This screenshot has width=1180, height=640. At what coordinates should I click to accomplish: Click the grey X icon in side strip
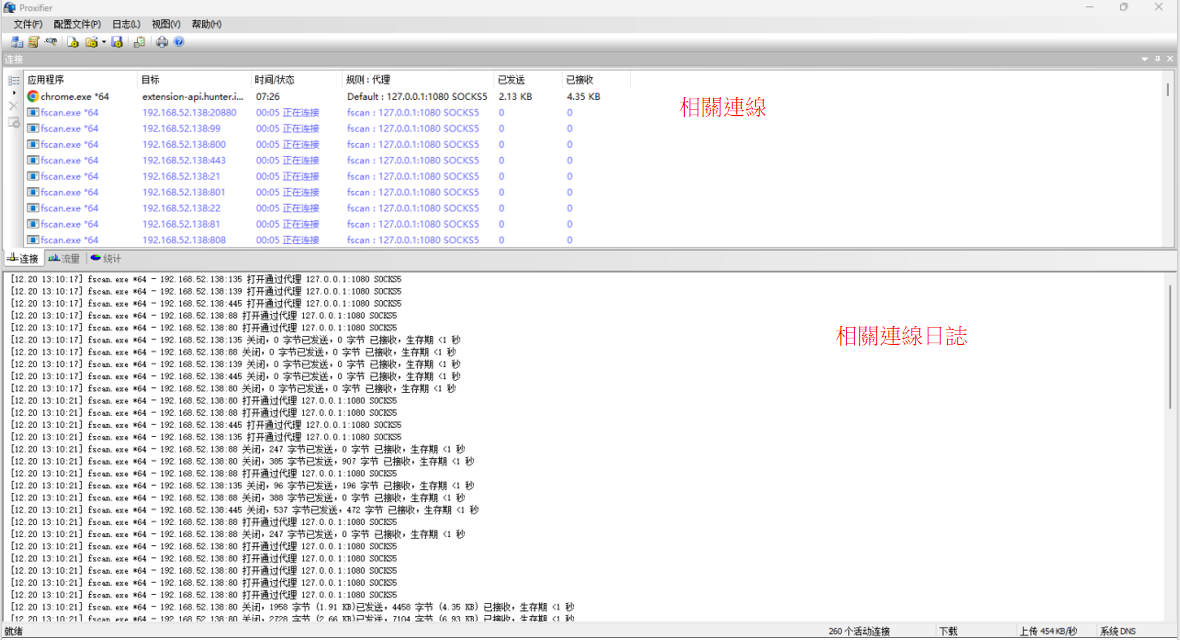[x=14, y=106]
